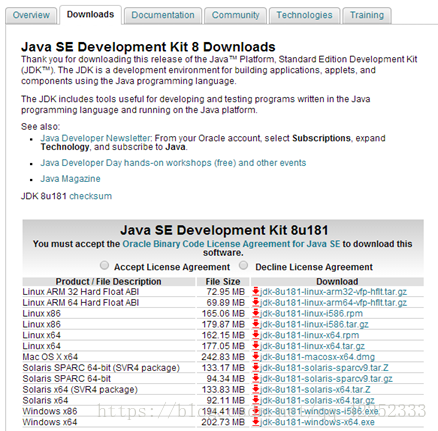
Task: Open the Training tab
Action: coord(367,15)
